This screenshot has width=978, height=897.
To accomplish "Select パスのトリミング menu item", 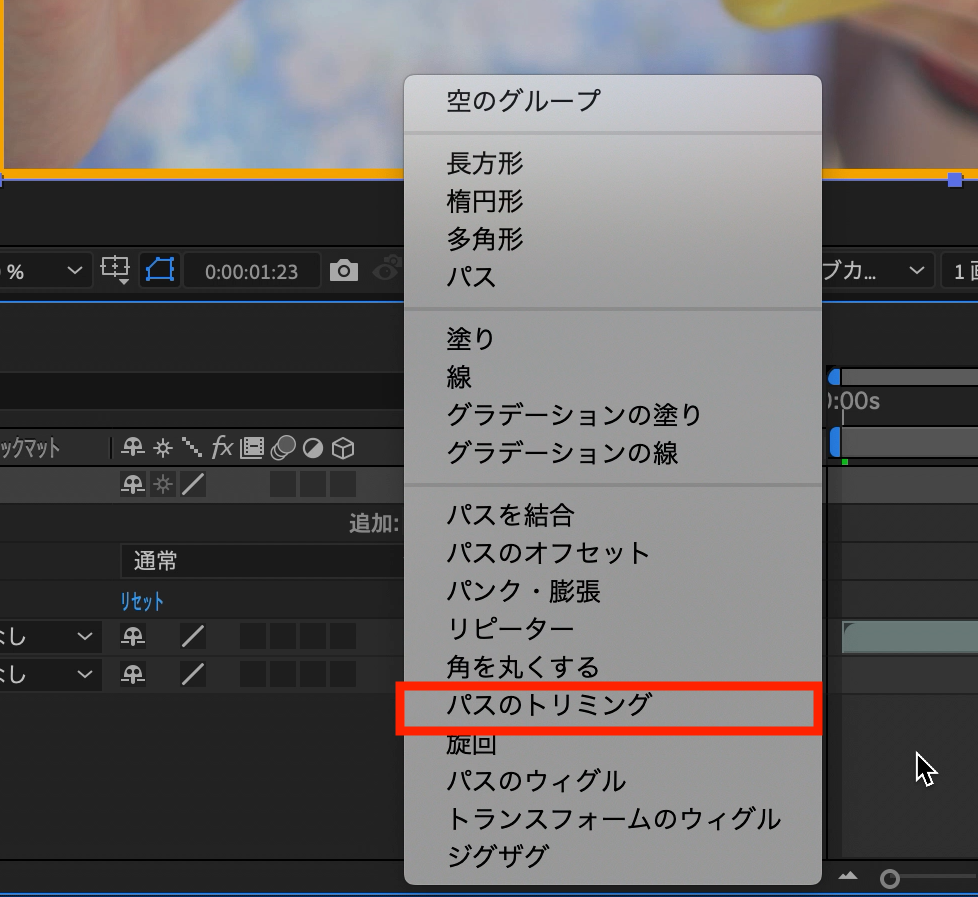I will [612, 705].
